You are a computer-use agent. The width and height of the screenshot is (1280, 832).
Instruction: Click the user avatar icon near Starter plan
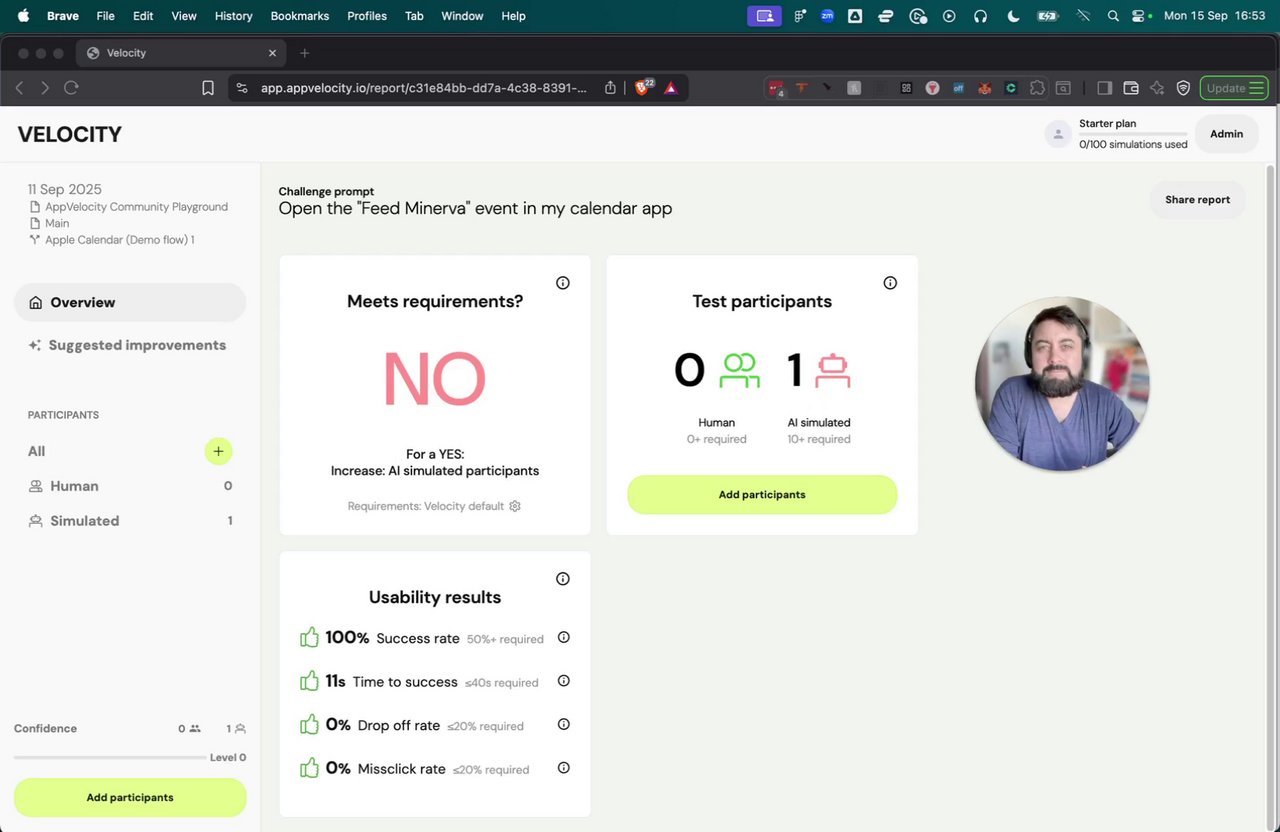[x=1058, y=134]
